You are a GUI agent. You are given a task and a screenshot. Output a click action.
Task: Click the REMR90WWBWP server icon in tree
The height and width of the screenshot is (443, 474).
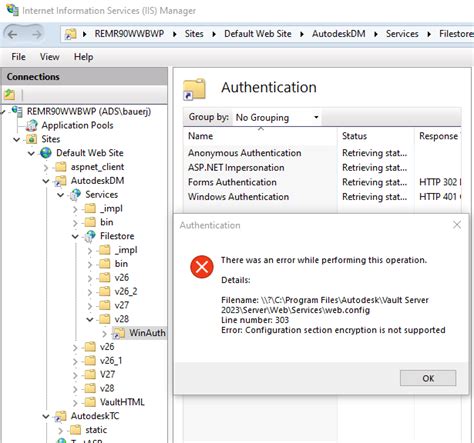coord(17,111)
